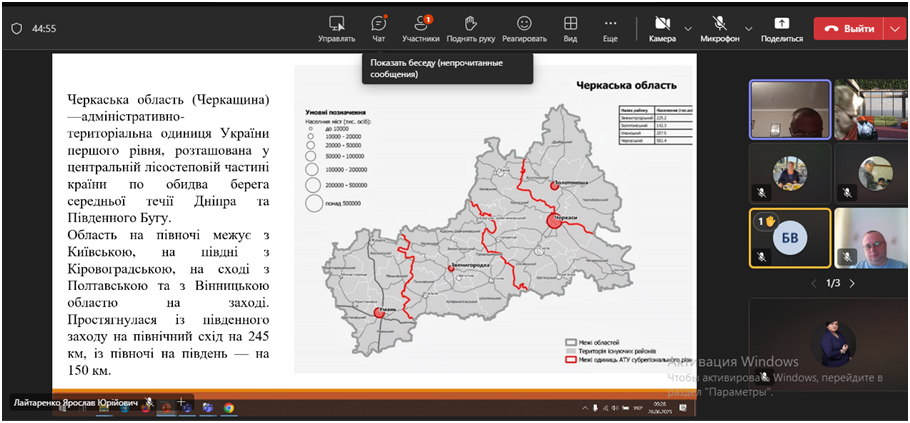Expand the microphone options arrow
This screenshot has width=910, height=423.
pyautogui.click(x=746, y=28)
